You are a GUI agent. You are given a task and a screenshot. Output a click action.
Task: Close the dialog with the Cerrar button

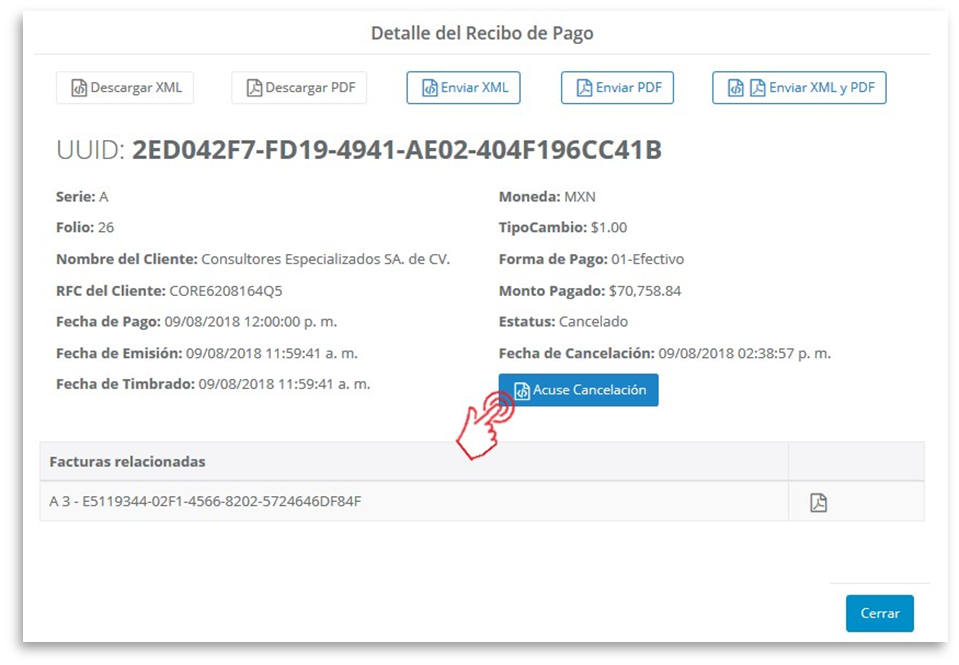click(x=879, y=613)
